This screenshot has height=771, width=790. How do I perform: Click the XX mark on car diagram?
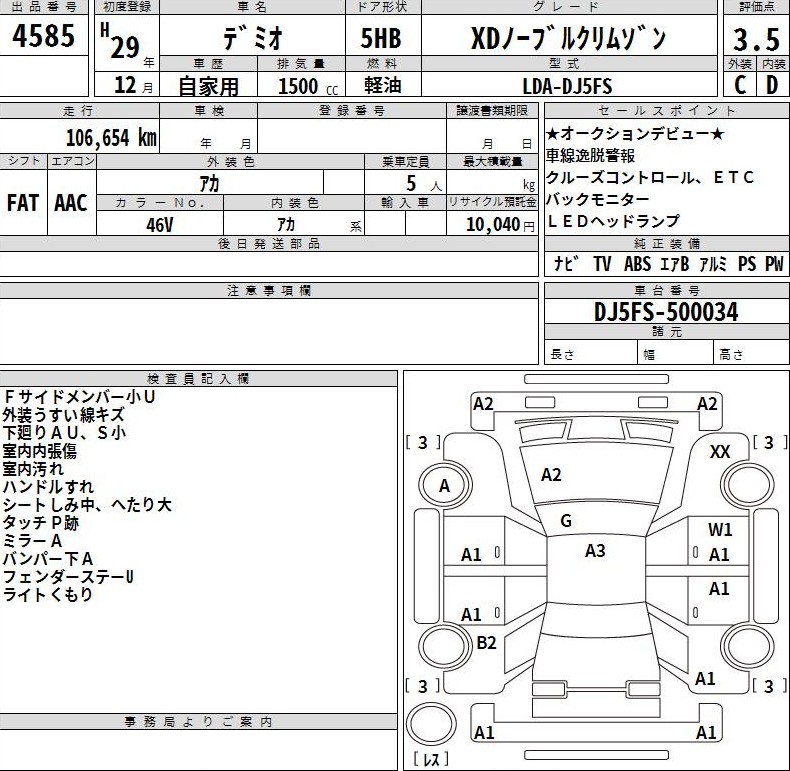pos(720,452)
